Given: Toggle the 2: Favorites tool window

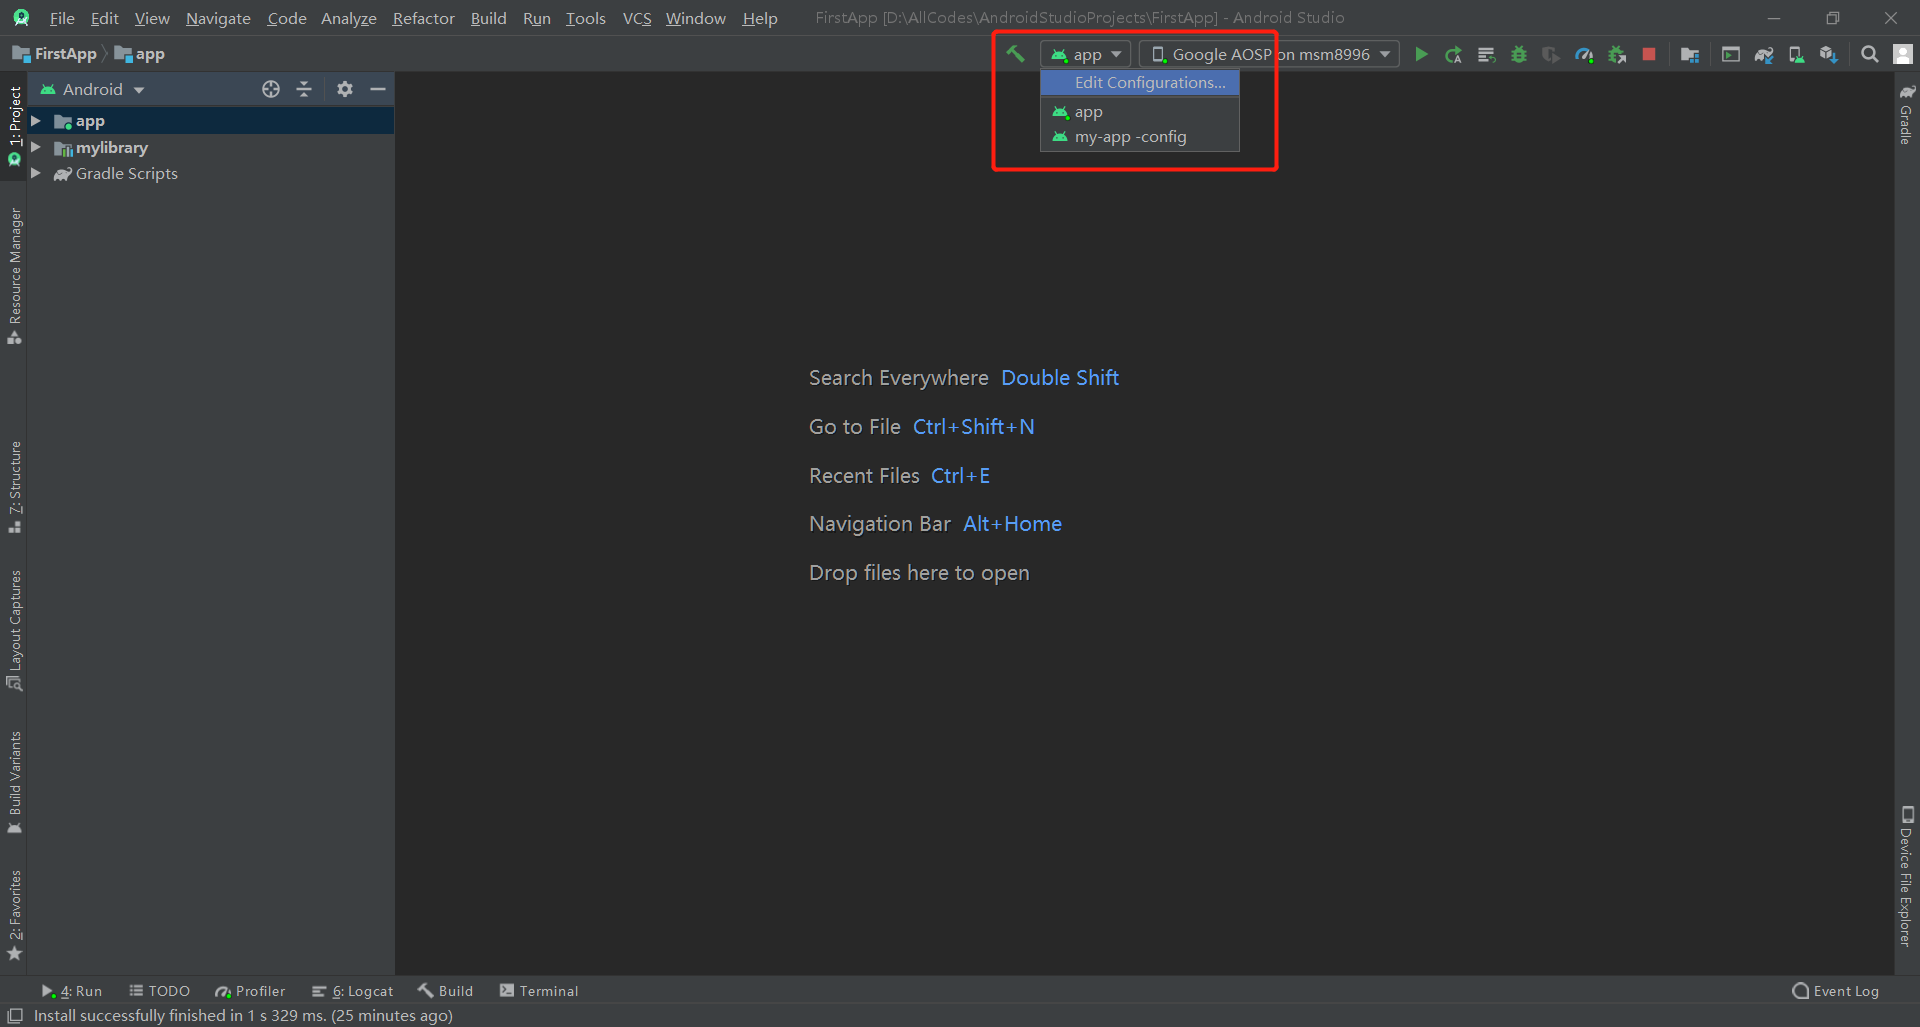Looking at the screenshot, I should (x=14, y=915).
